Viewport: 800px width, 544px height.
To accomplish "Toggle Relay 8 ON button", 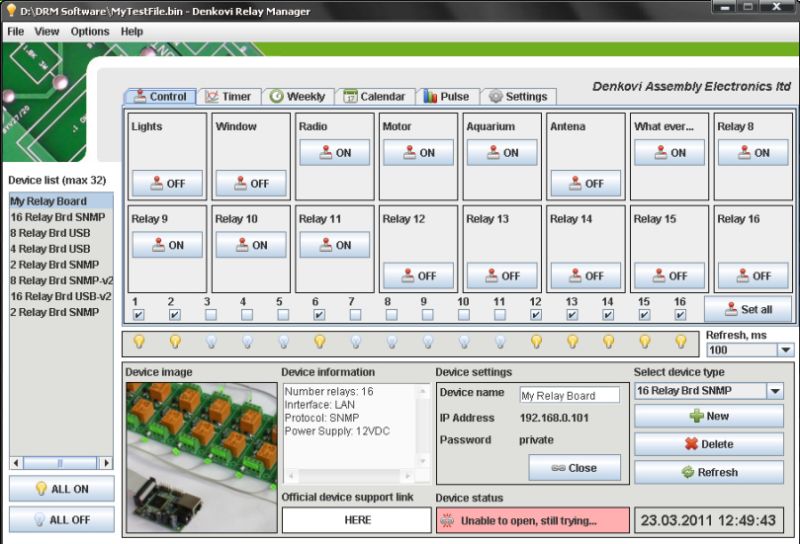I will 753,153.
